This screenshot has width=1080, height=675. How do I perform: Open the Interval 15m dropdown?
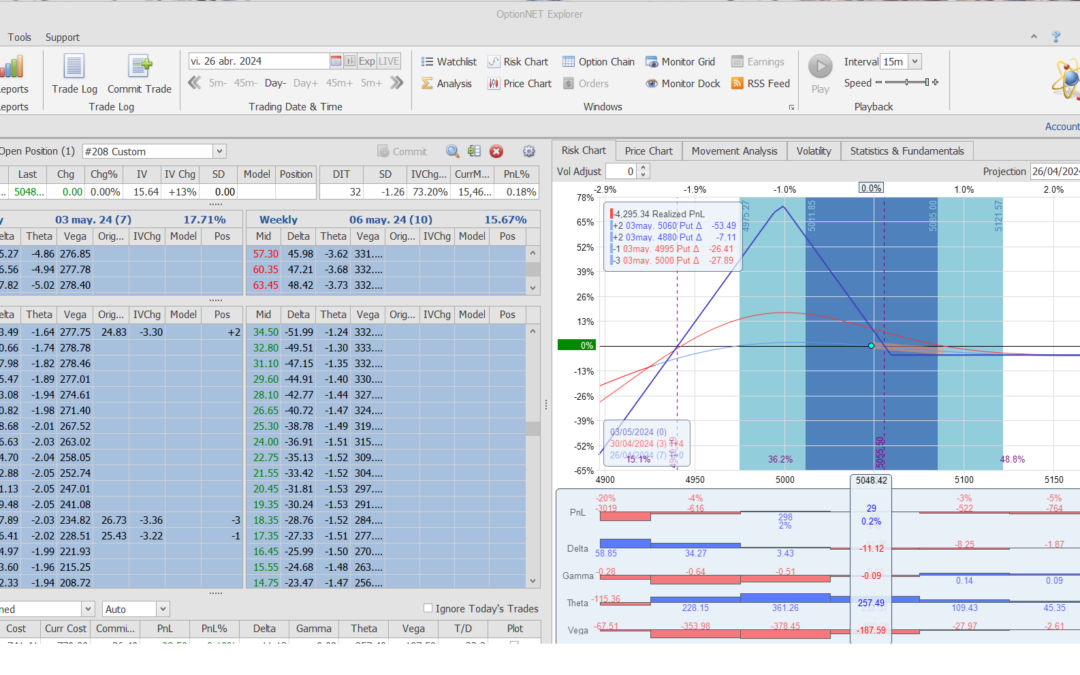pos(914,62)
